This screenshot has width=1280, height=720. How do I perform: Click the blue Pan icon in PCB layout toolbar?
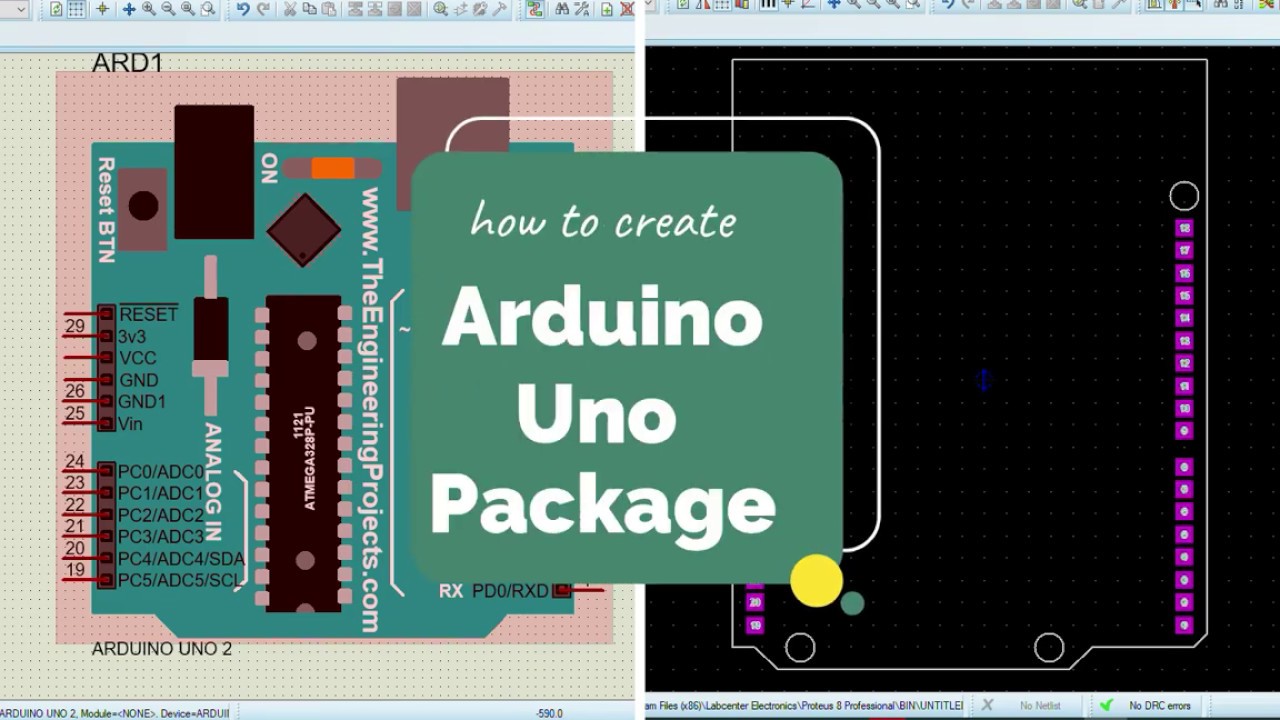[833, 5]
